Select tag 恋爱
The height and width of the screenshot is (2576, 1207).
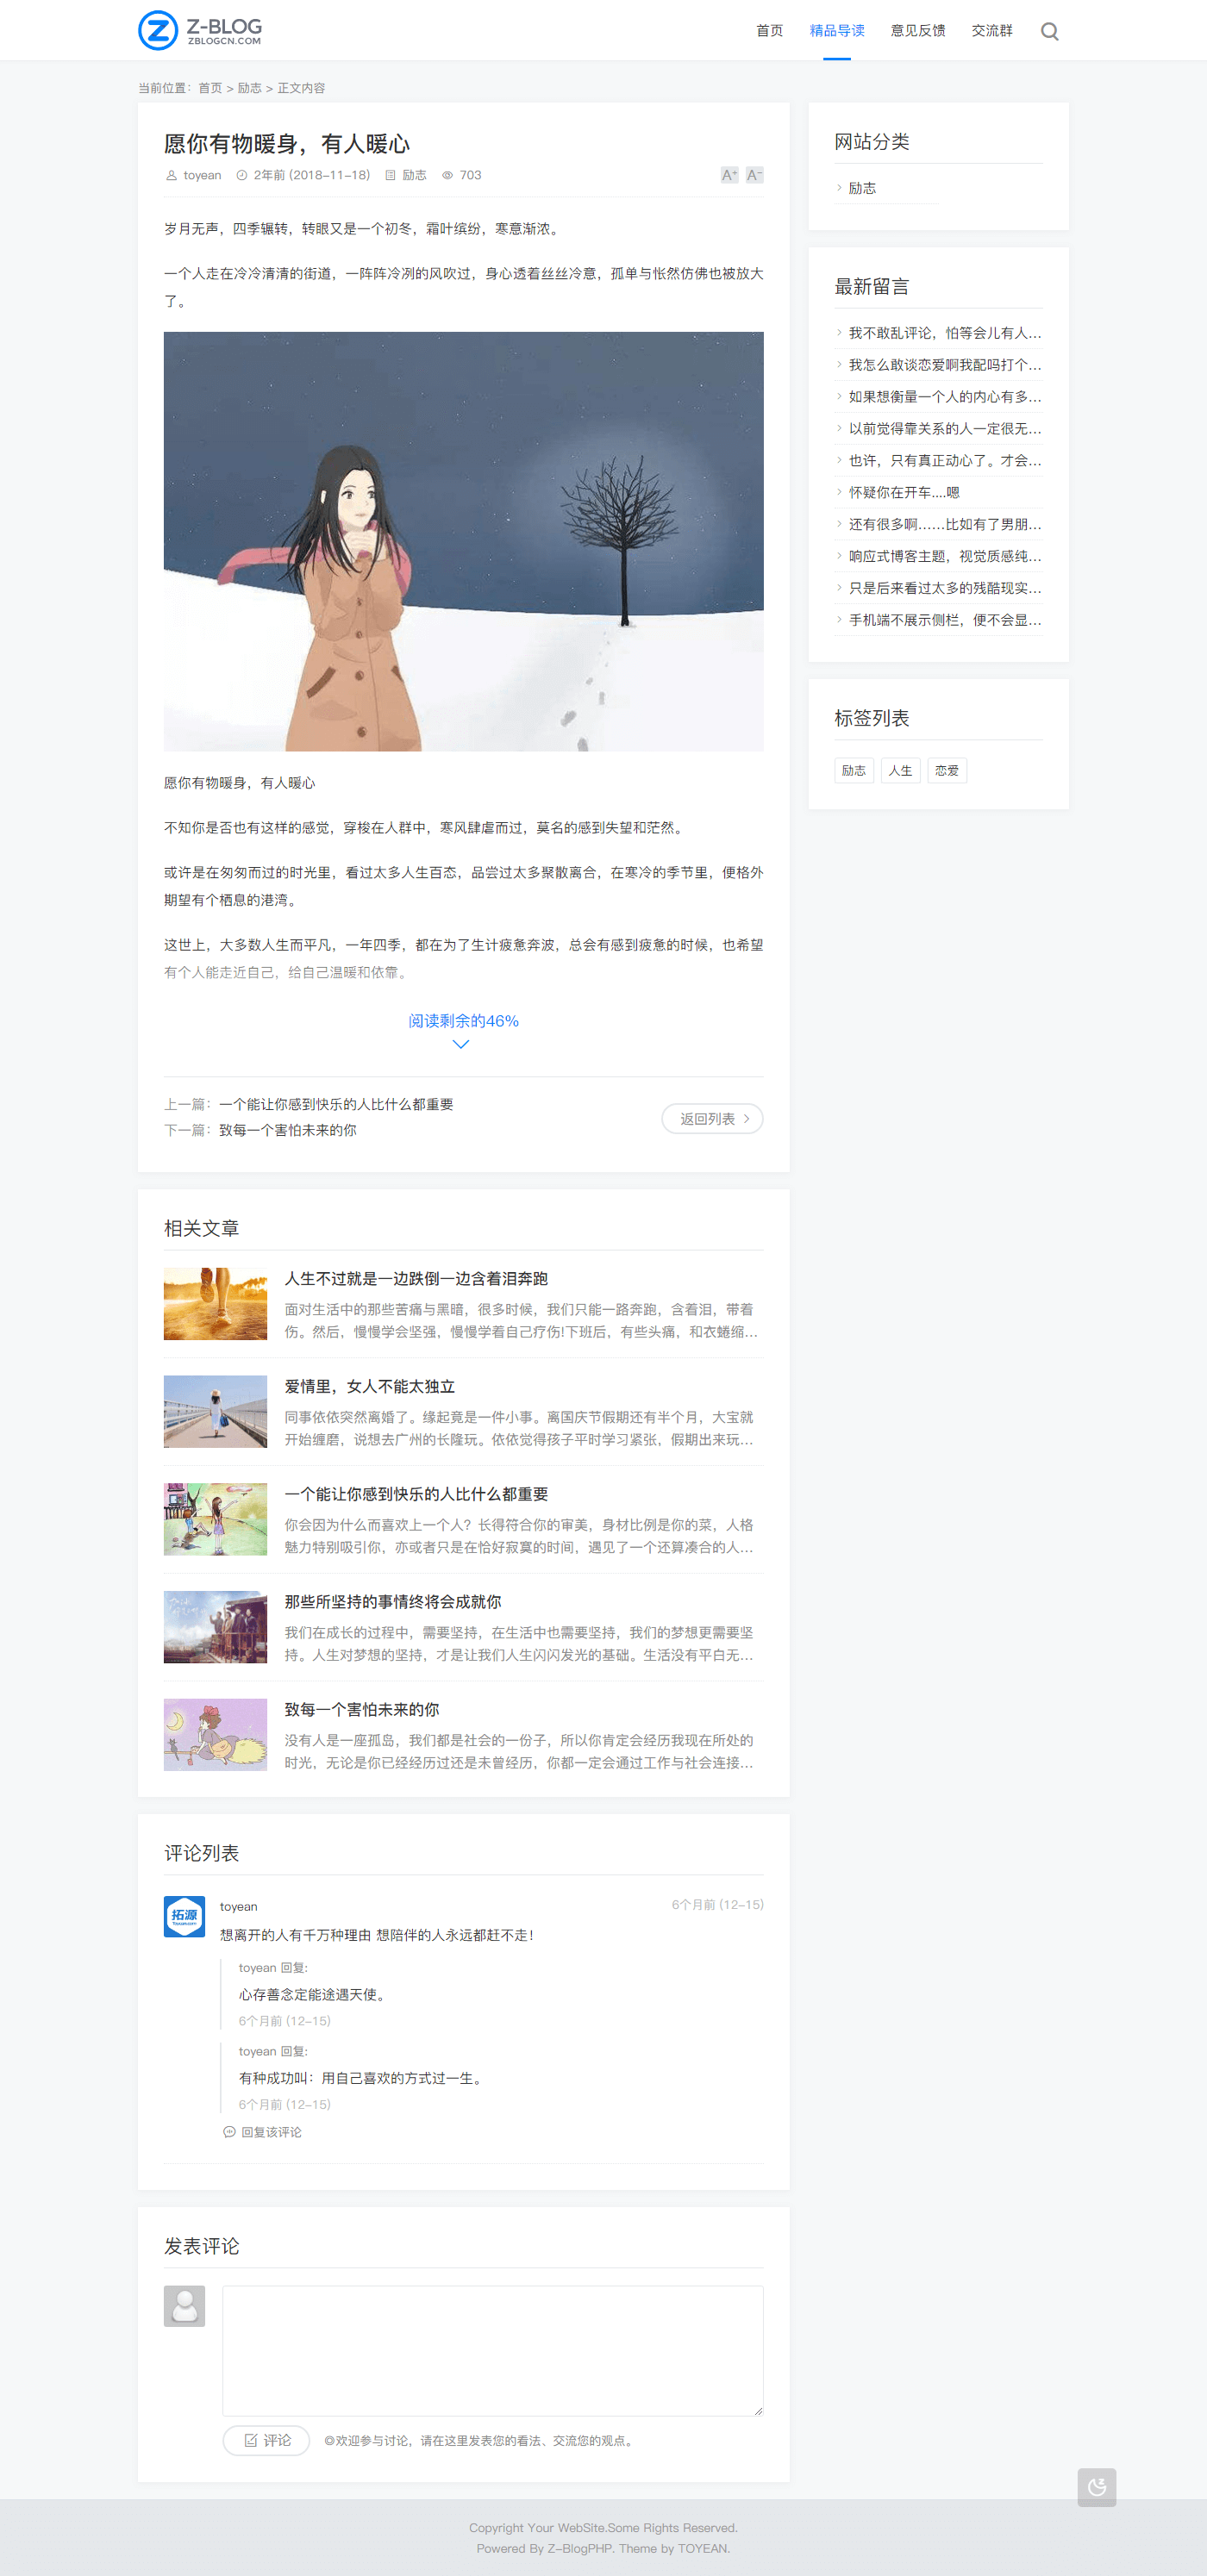coord(947,770)
